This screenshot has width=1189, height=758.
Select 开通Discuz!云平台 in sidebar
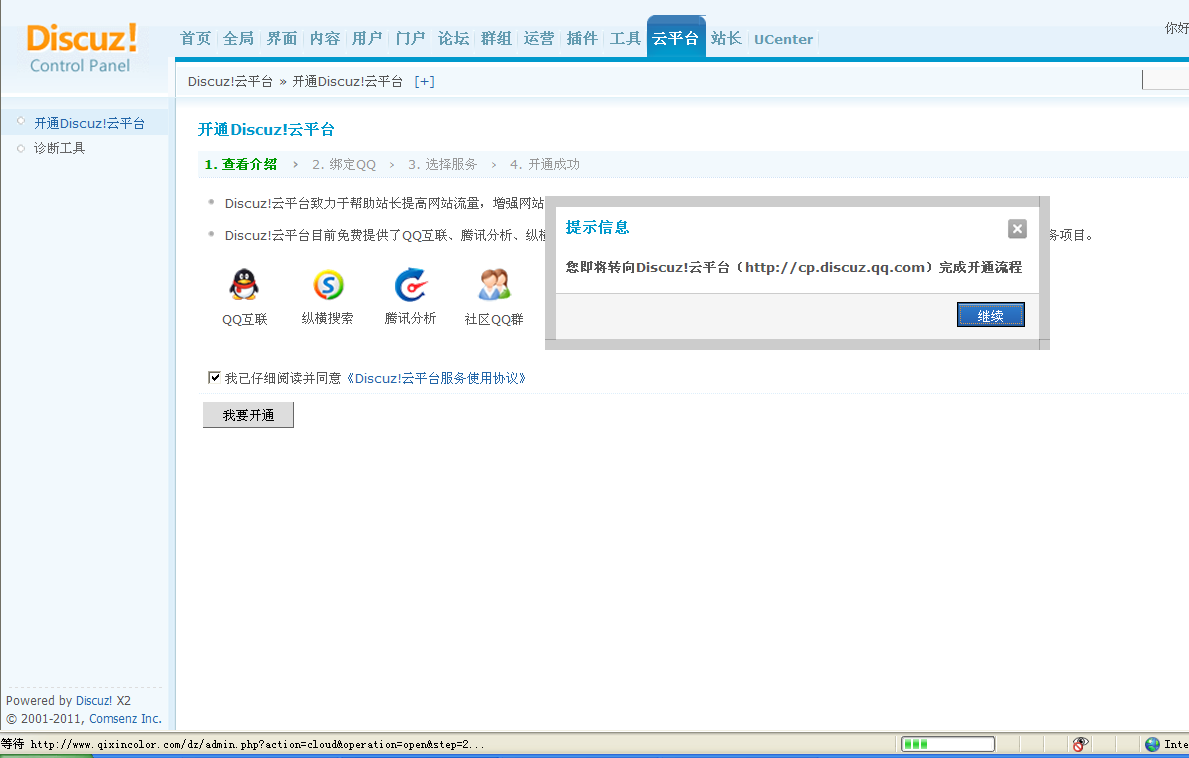coord(89,123)
